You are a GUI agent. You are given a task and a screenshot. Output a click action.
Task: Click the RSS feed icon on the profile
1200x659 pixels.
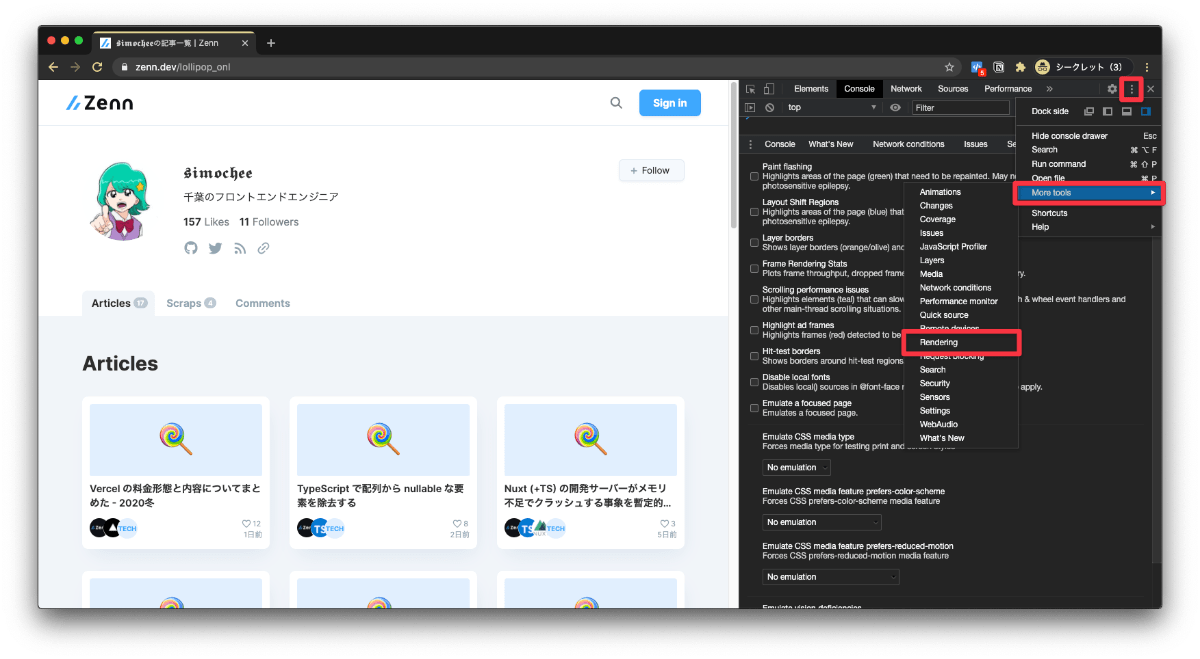[240, 248]
